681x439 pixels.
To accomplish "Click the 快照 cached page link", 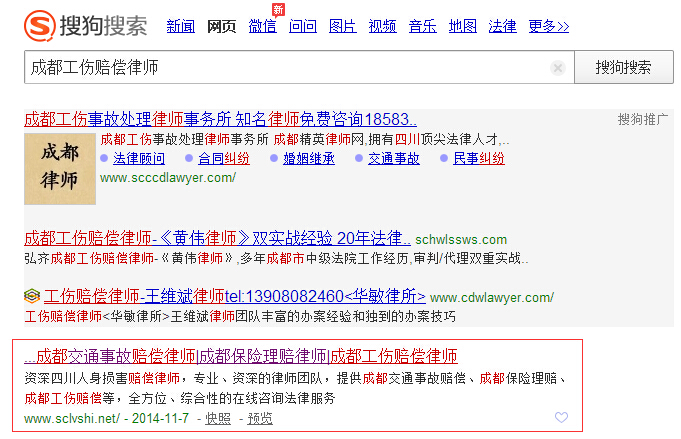I will (218, 418).
